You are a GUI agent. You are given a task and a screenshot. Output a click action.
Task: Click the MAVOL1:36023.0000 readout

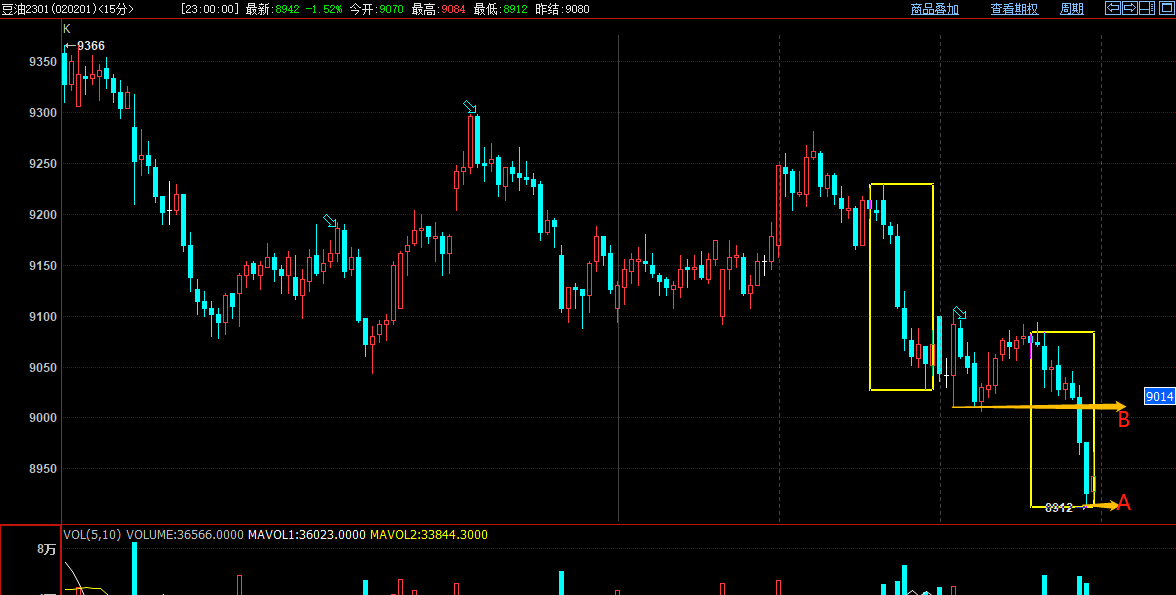[305, 535]
